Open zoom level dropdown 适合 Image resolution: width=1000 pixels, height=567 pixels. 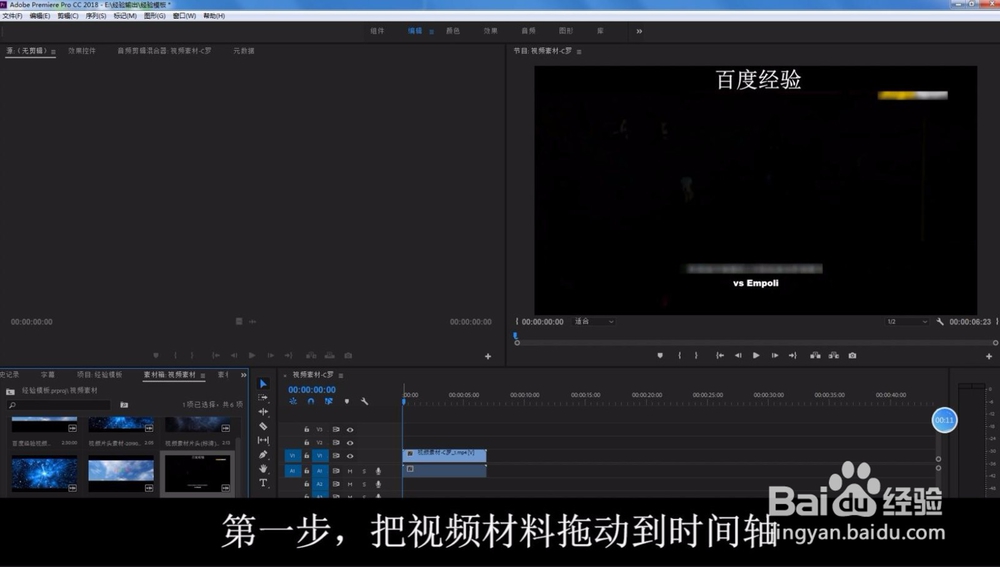click(594, 322)
